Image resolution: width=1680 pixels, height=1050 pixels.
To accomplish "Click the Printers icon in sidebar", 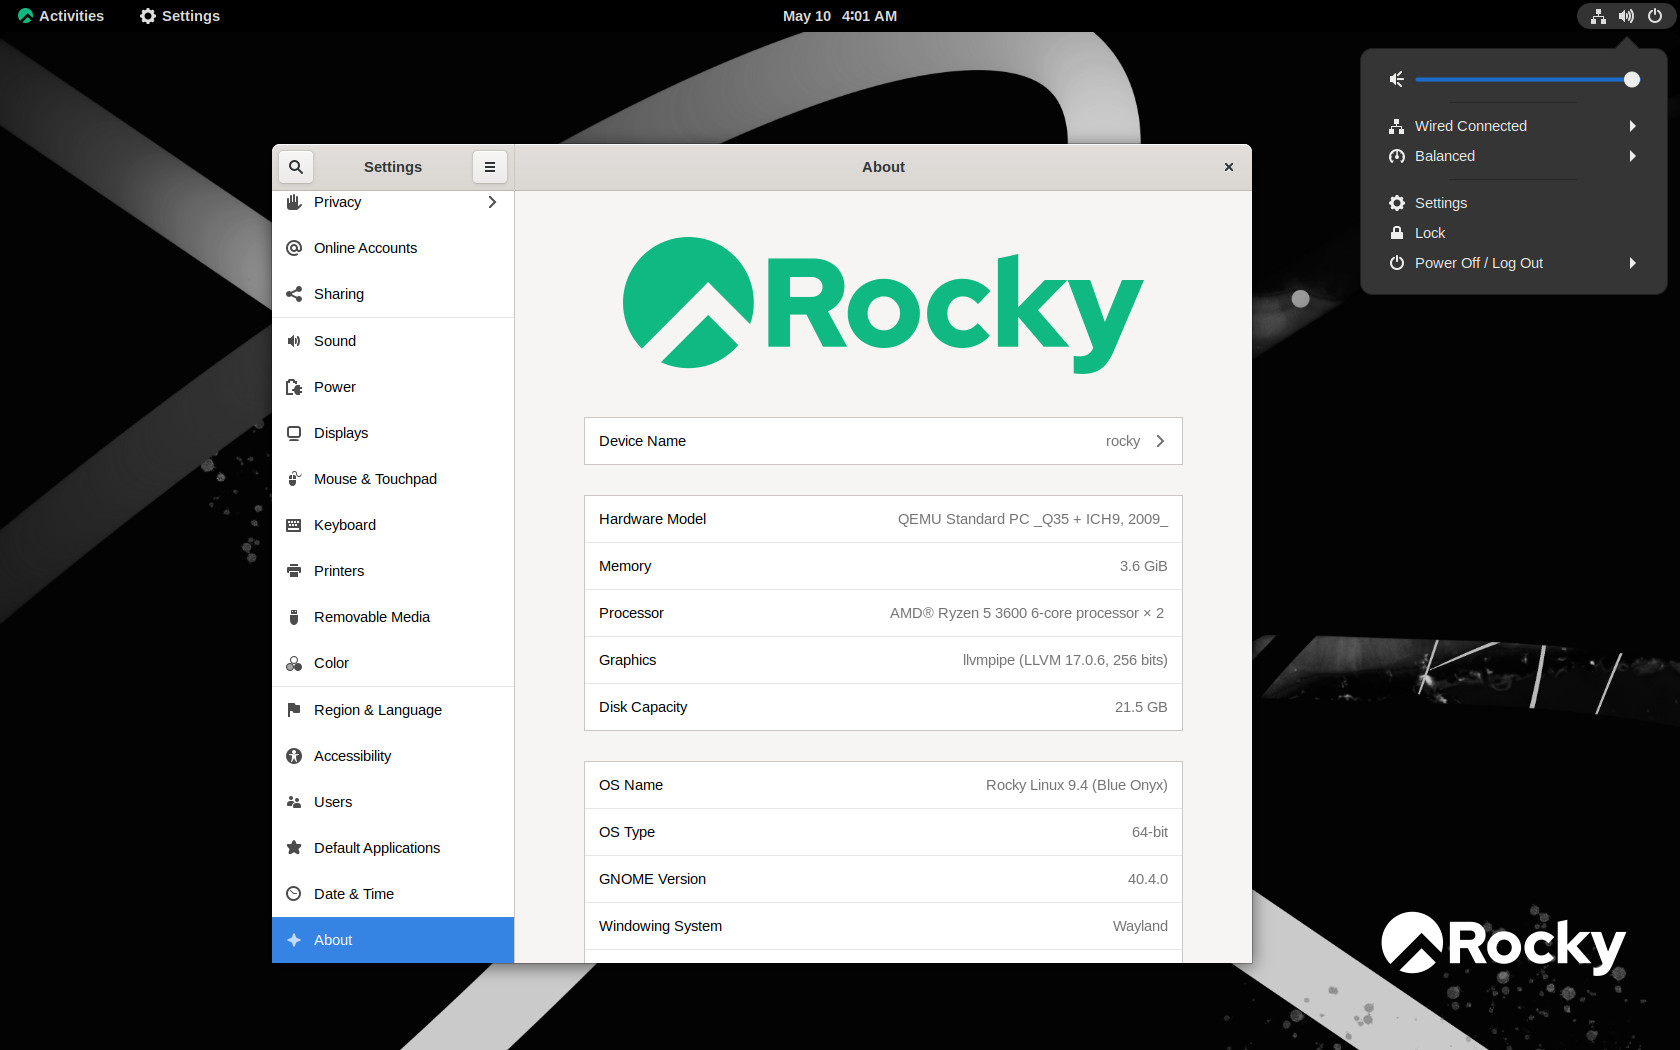I will (294, 571).
